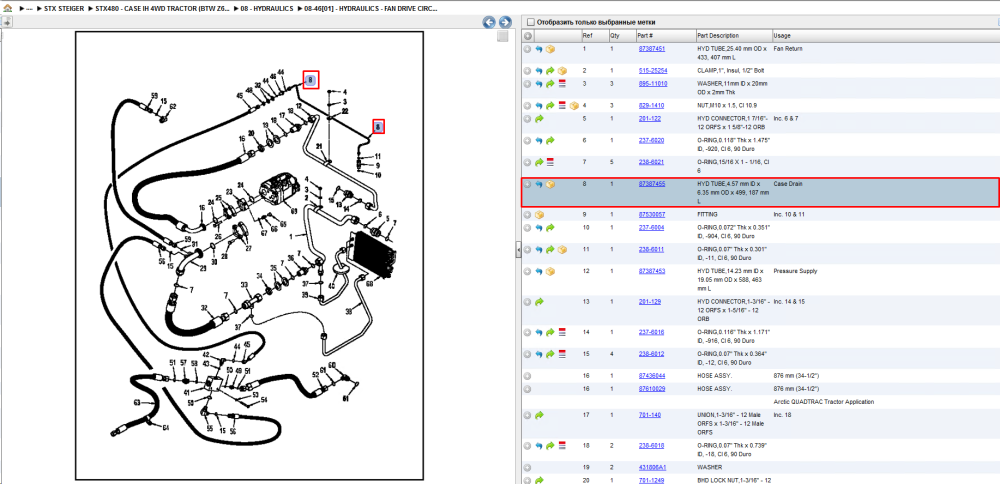Click the circle icon in the table header

click(x=527, y=36)
